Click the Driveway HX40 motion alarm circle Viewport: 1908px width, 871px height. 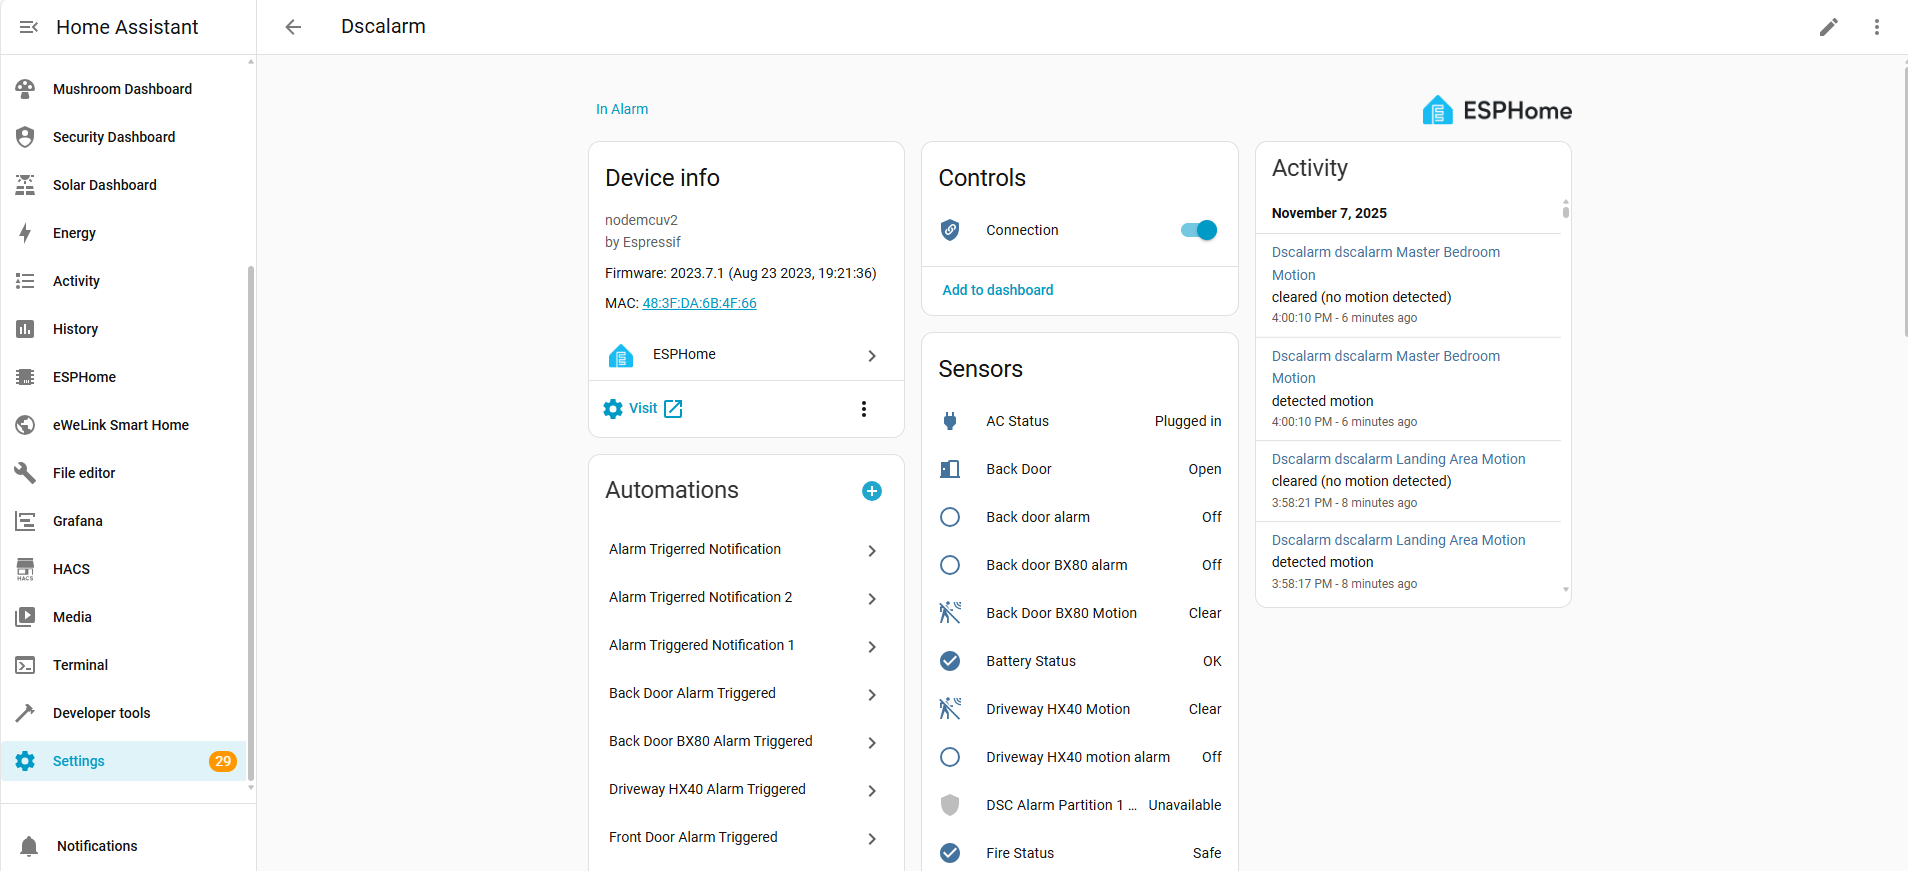(950, 757)
